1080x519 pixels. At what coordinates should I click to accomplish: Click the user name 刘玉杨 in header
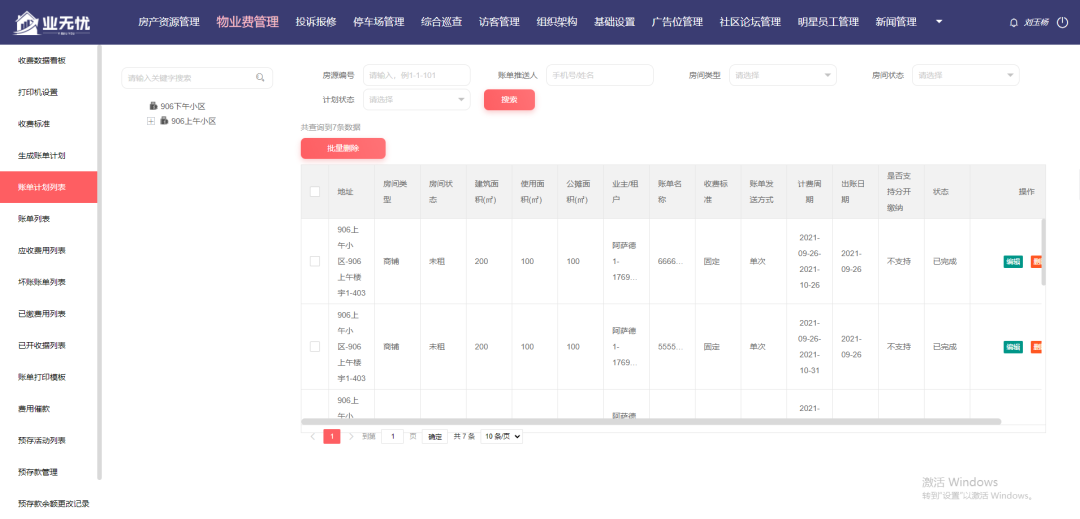1036,23
